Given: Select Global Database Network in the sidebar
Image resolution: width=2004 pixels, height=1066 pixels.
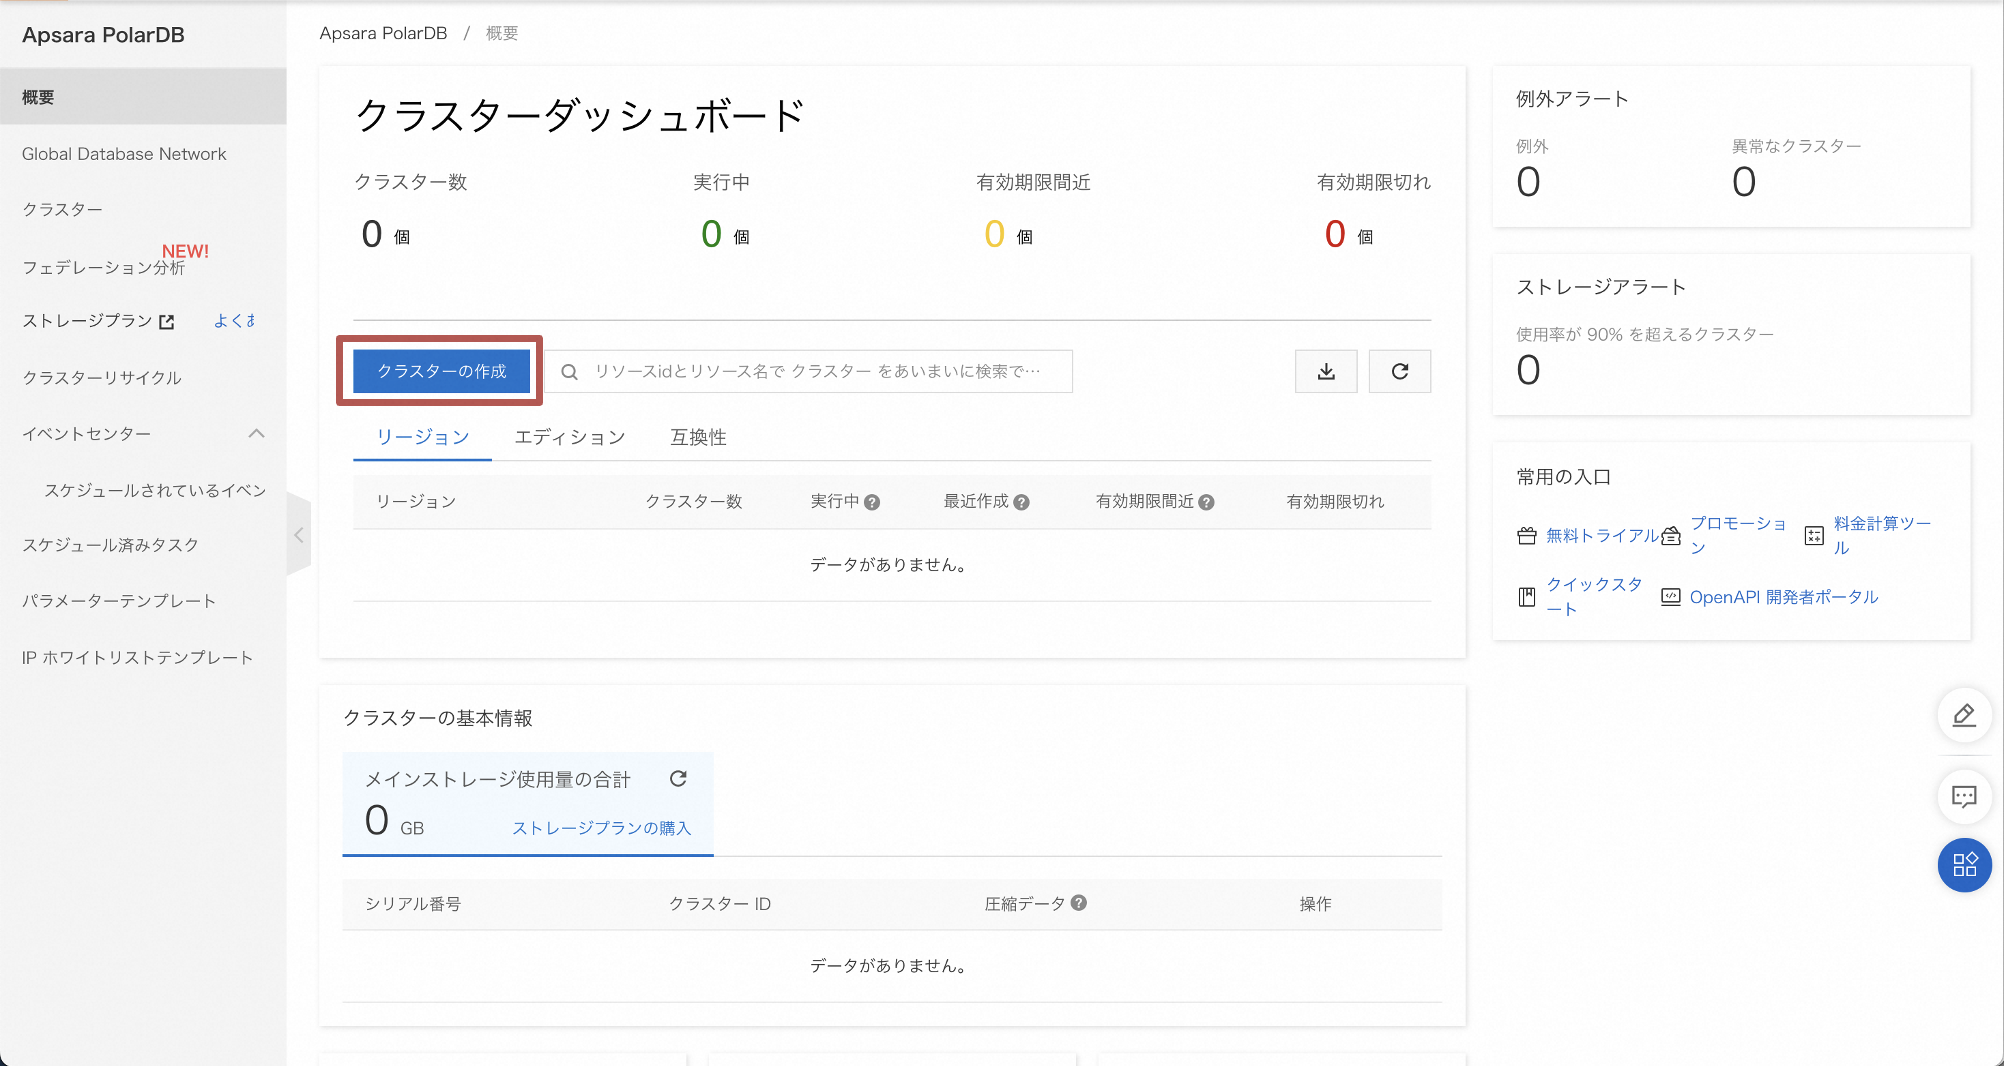Looking at the screenshot, I should pos(124,153).
